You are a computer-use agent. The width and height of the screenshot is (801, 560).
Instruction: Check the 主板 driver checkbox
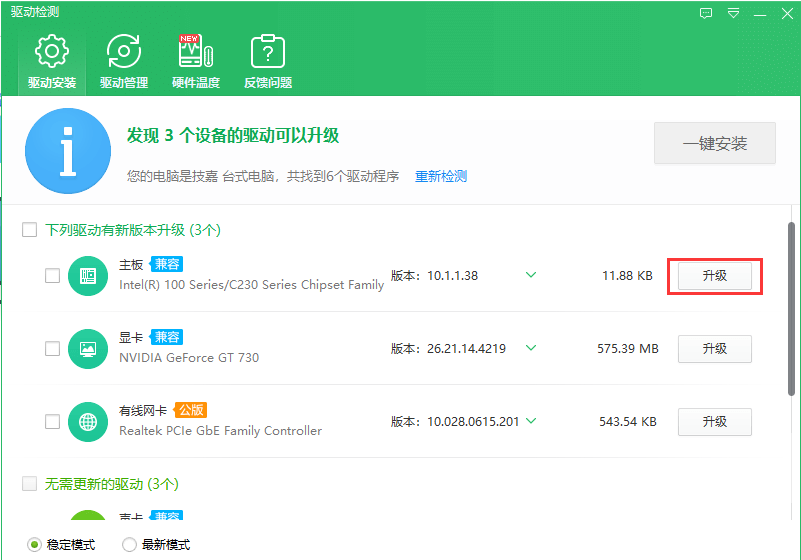[53, 276]
